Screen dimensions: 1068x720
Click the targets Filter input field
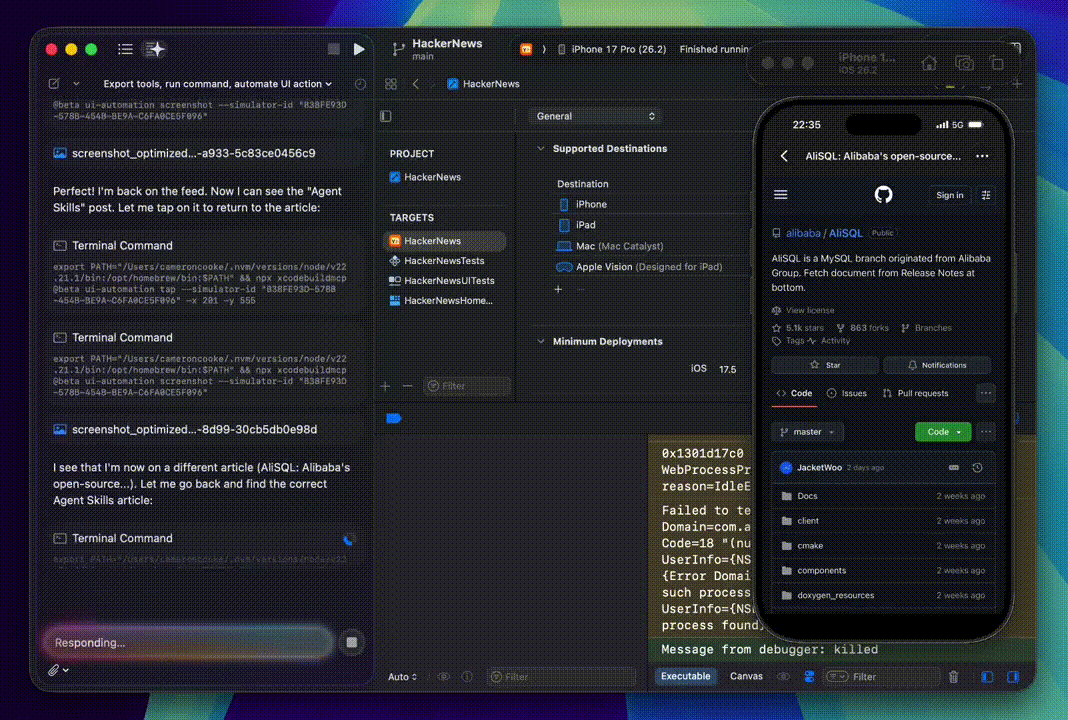467,385
